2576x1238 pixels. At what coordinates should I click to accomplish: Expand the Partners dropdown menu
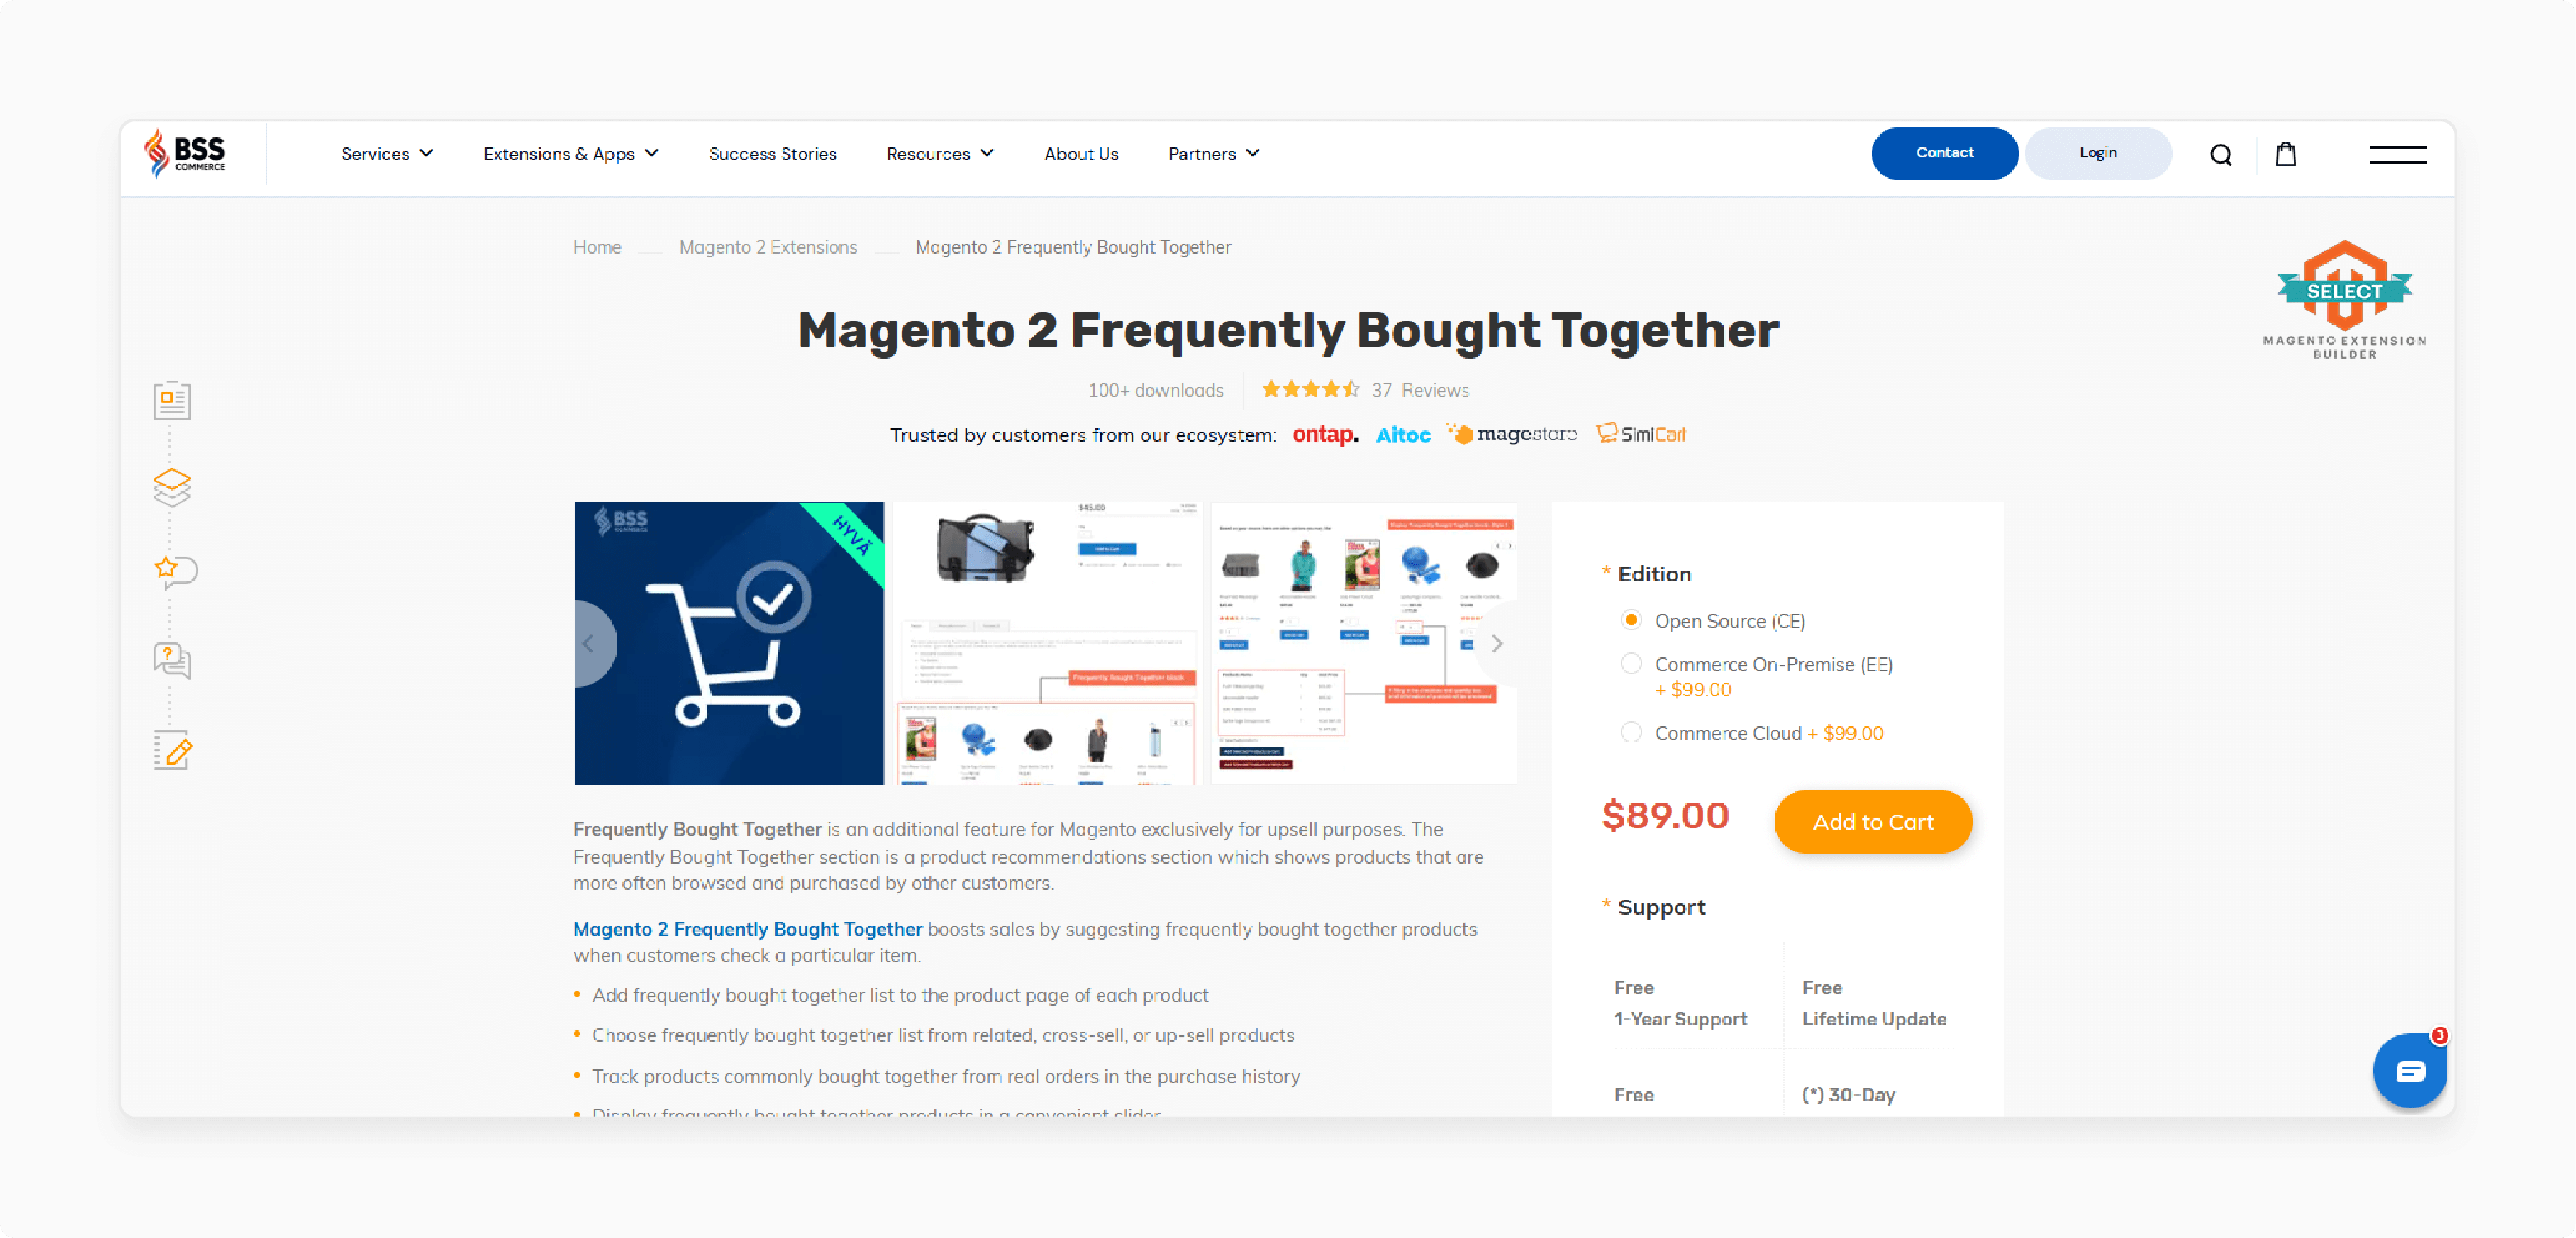[x=1211, y=153]
